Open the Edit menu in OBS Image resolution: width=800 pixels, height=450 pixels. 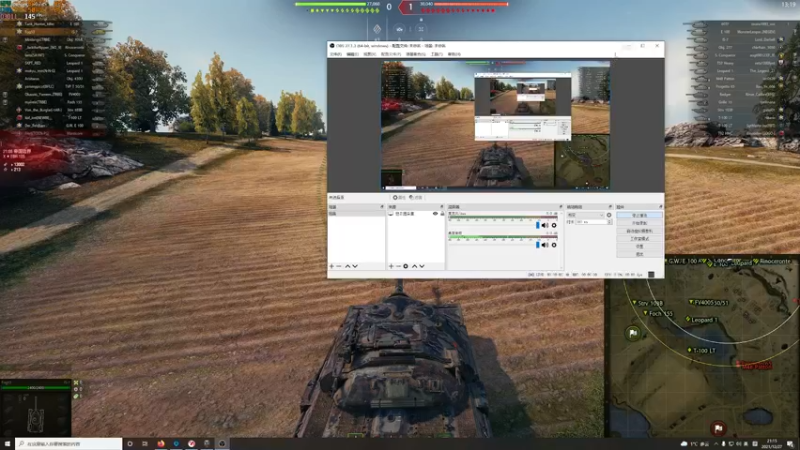pyautogui.click(x=353, y=54)
